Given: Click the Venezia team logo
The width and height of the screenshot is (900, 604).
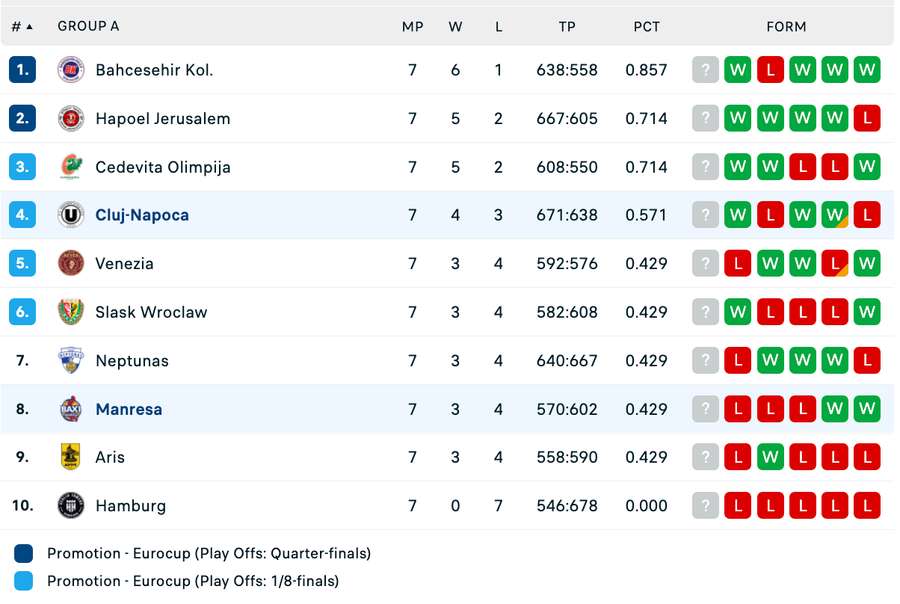Looking at the screenshot, I should (71, 263).
